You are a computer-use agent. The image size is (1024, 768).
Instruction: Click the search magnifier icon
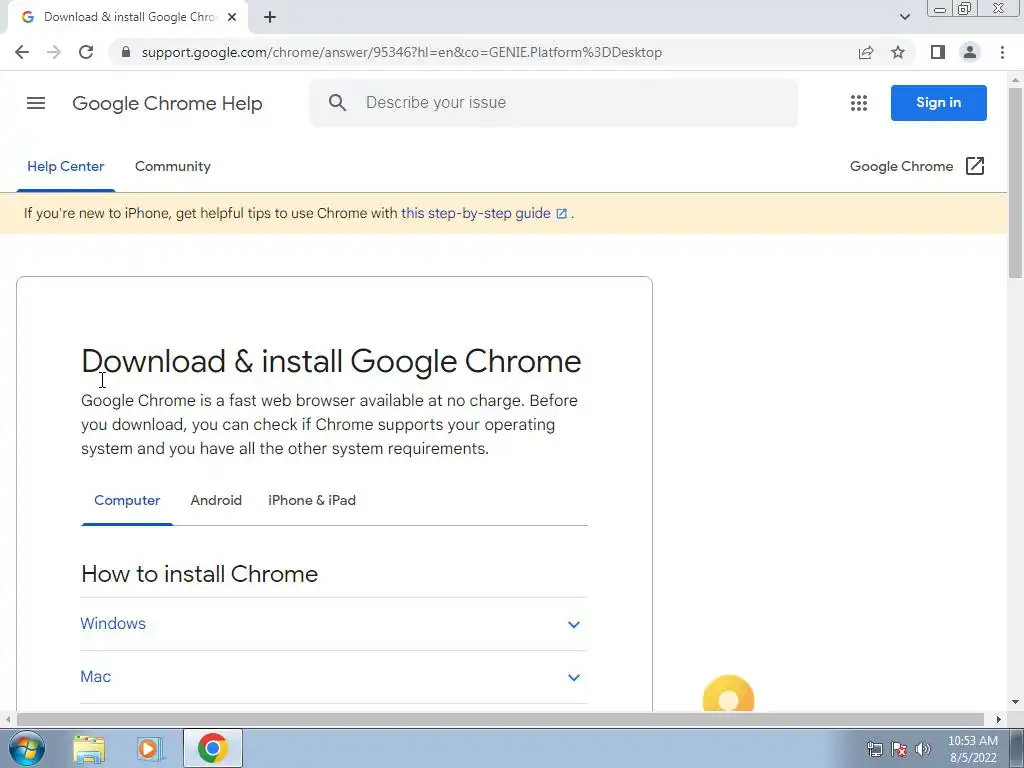(x=337, y=103)
